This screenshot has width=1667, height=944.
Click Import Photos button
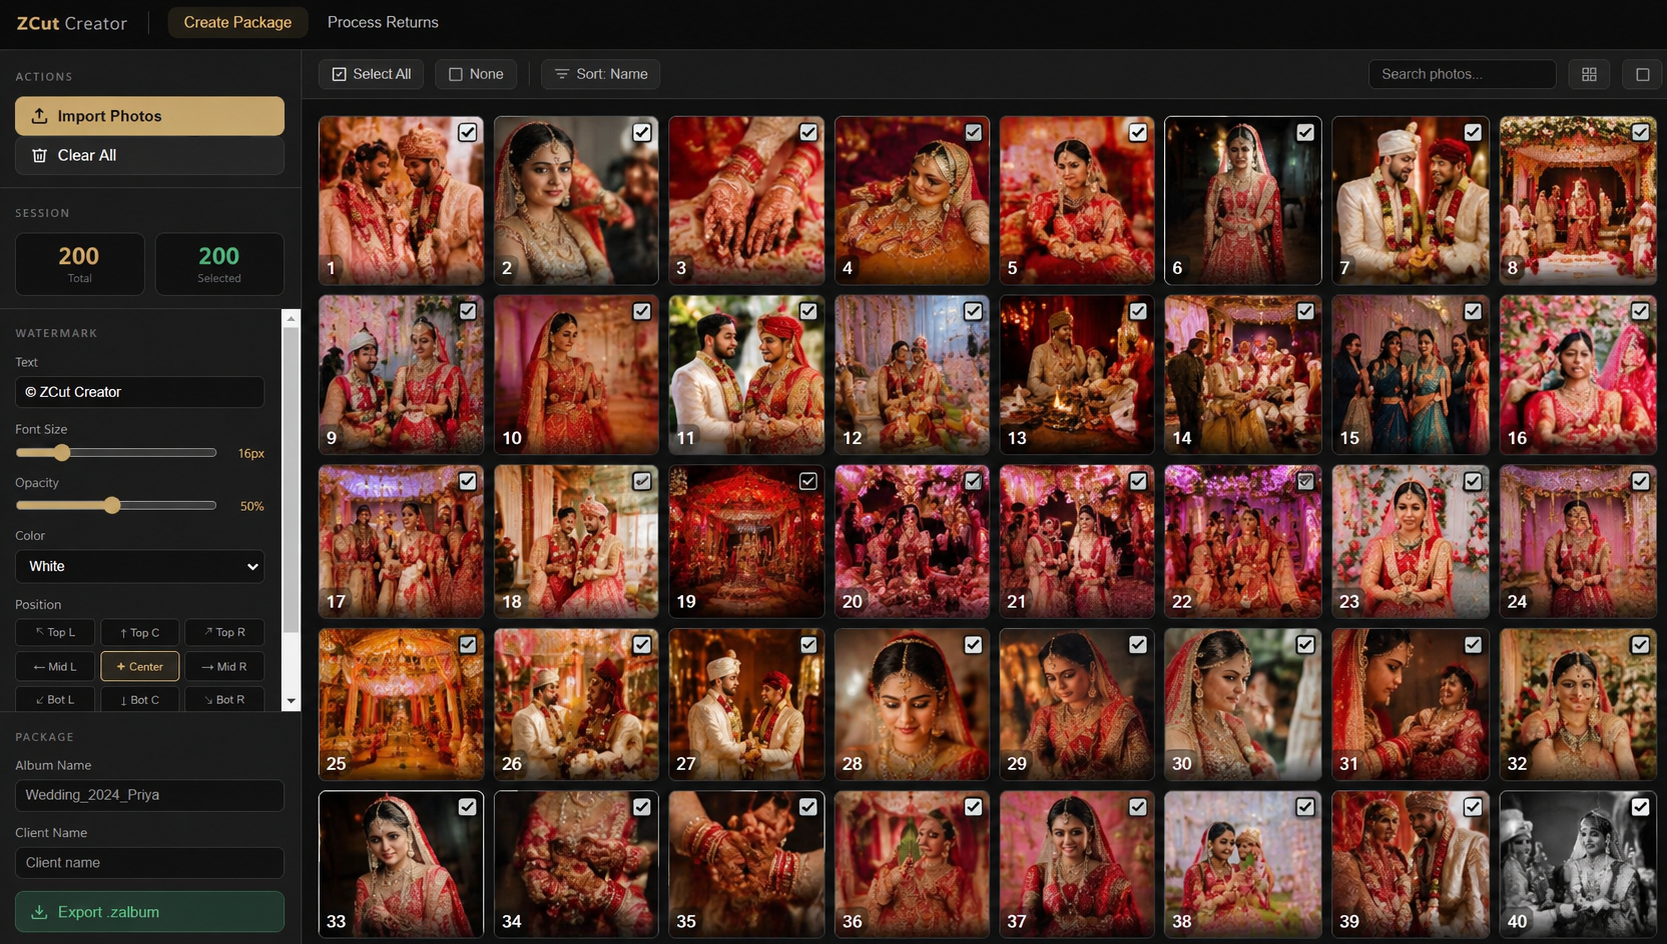click(150, 116)
